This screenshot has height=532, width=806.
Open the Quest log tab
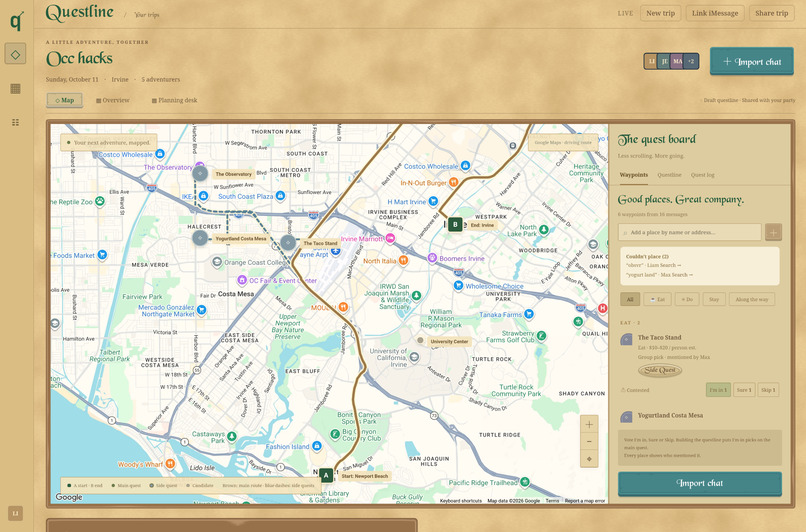[x=702, y=175]
